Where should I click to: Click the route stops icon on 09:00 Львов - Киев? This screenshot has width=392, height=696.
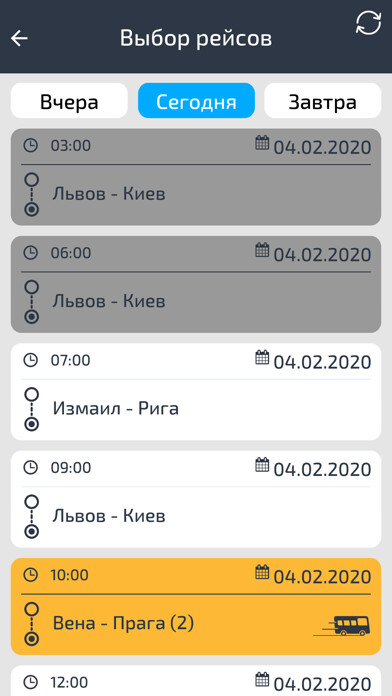[31, 516]
